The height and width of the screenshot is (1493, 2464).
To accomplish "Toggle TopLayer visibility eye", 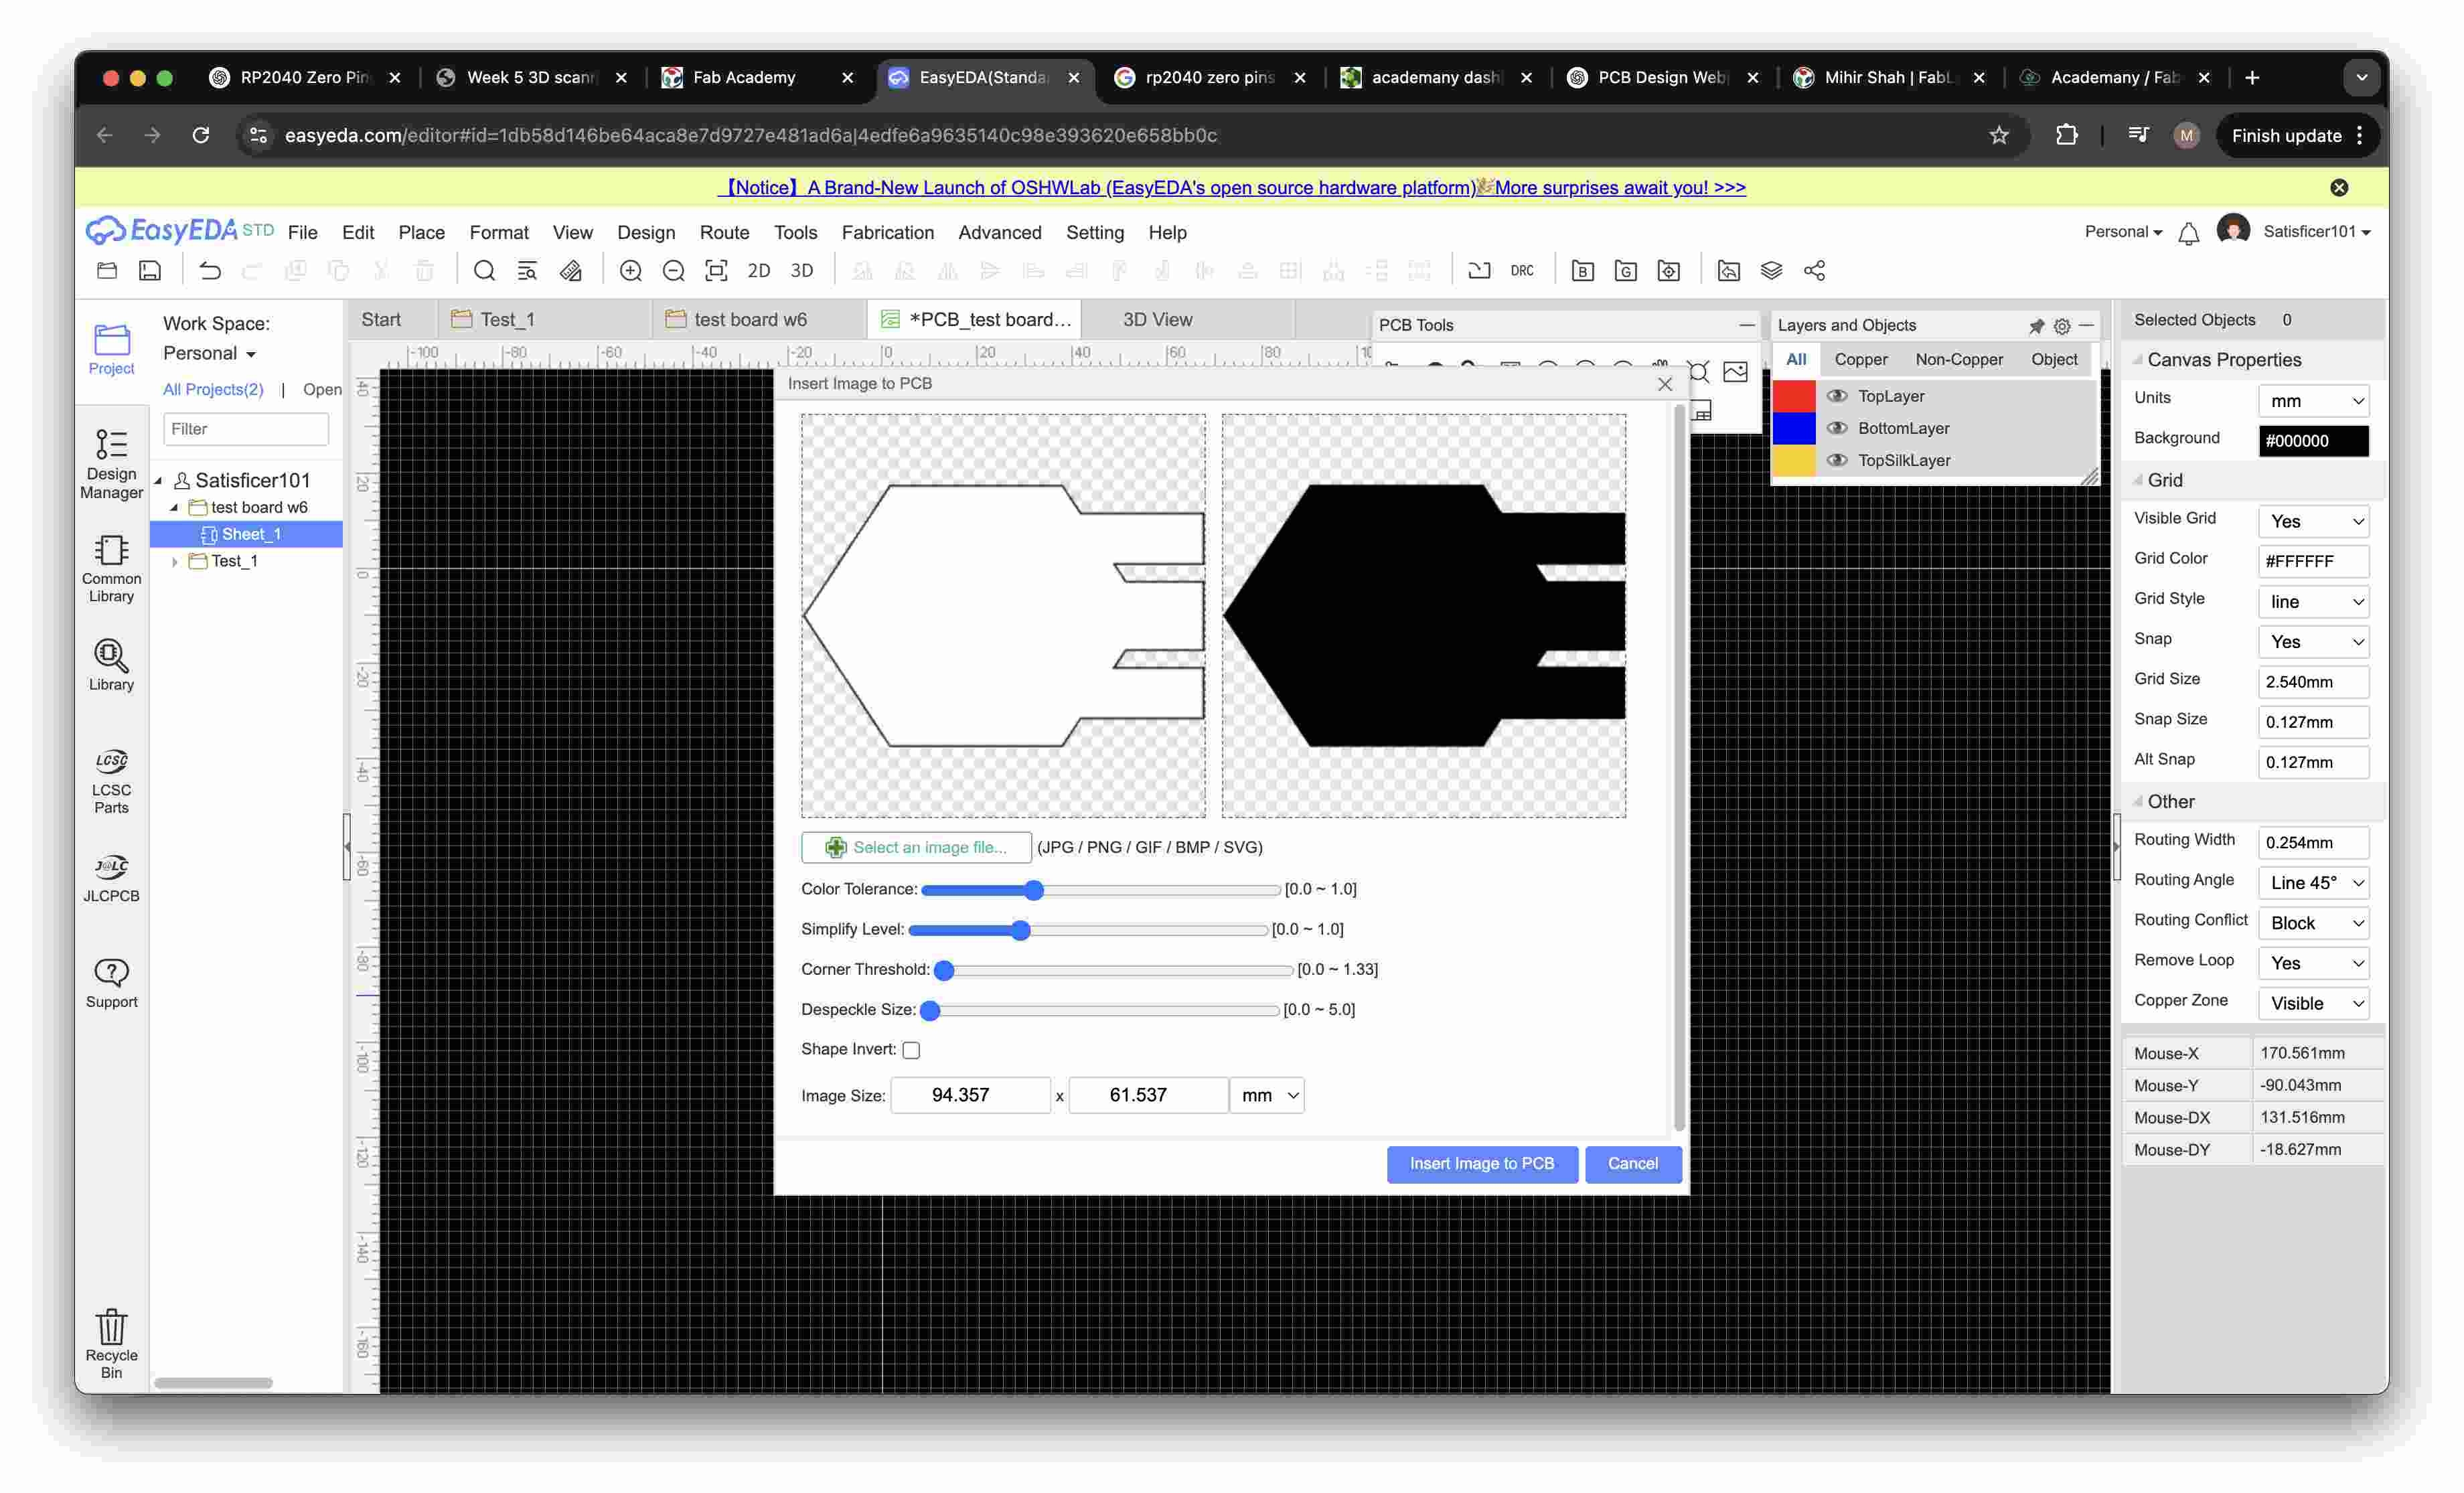I will click(1837, 396).
